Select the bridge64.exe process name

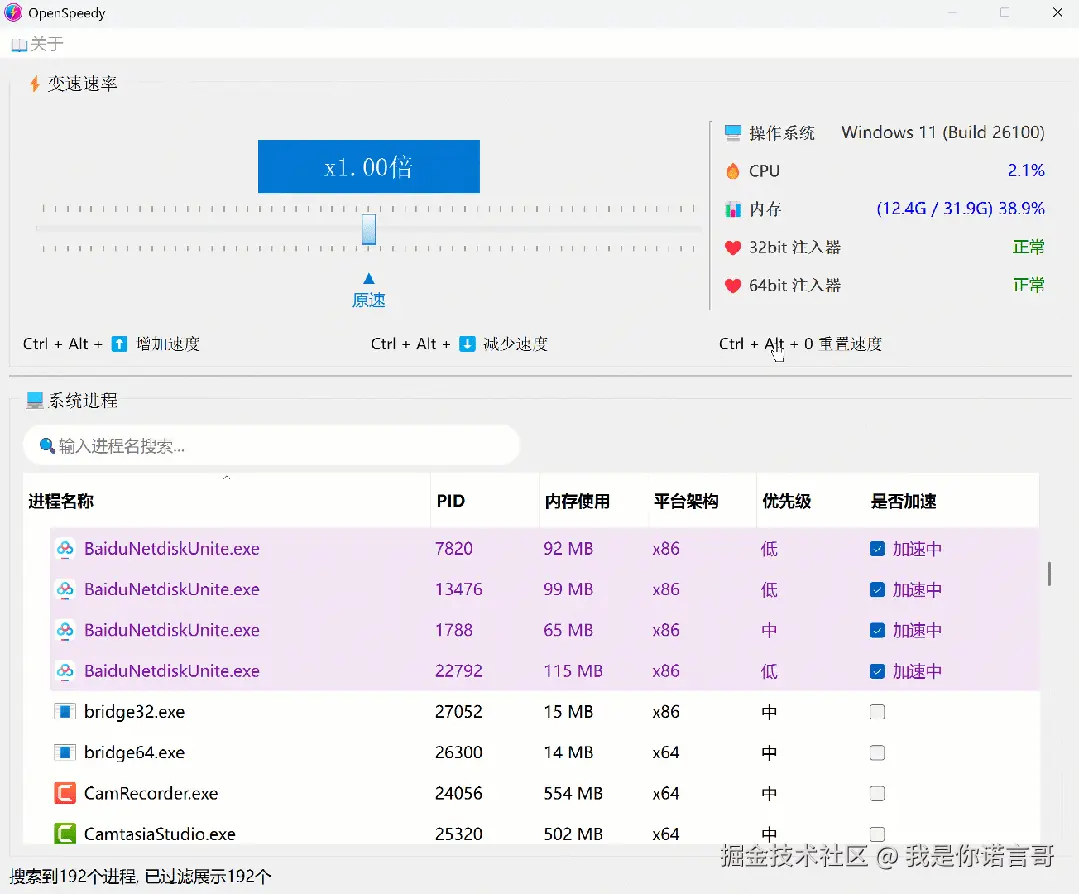pos(134,752)
